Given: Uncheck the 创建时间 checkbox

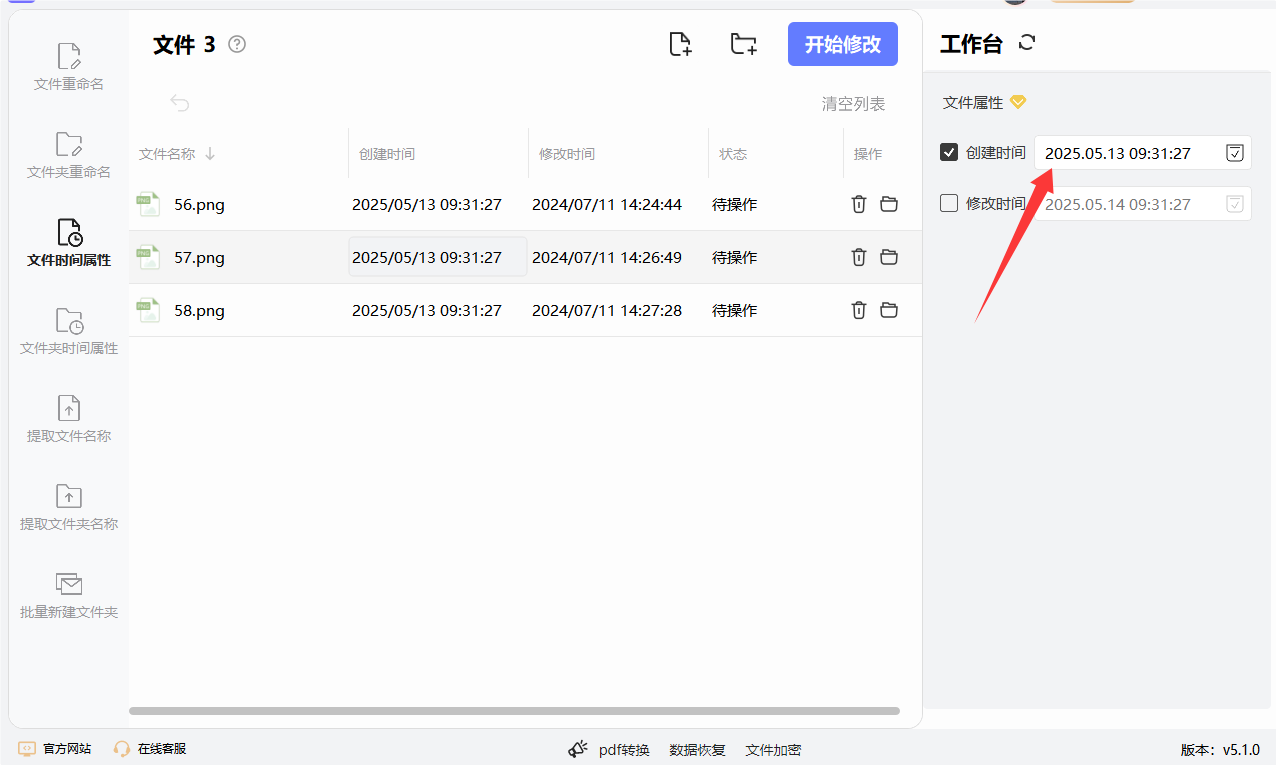Looking at the screenshot, I should tap(949, 152).
